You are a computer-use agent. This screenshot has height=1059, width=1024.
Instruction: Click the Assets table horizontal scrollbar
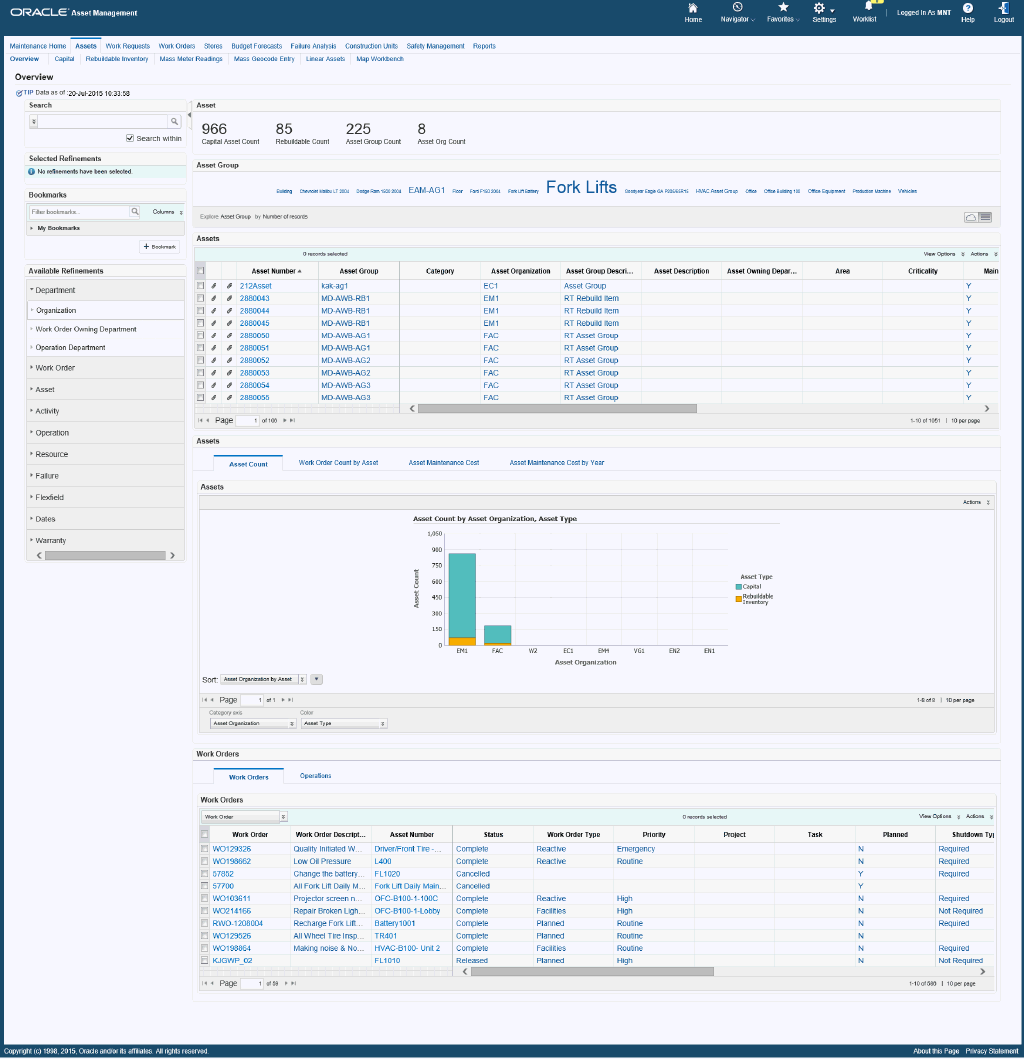click(557, 409)
